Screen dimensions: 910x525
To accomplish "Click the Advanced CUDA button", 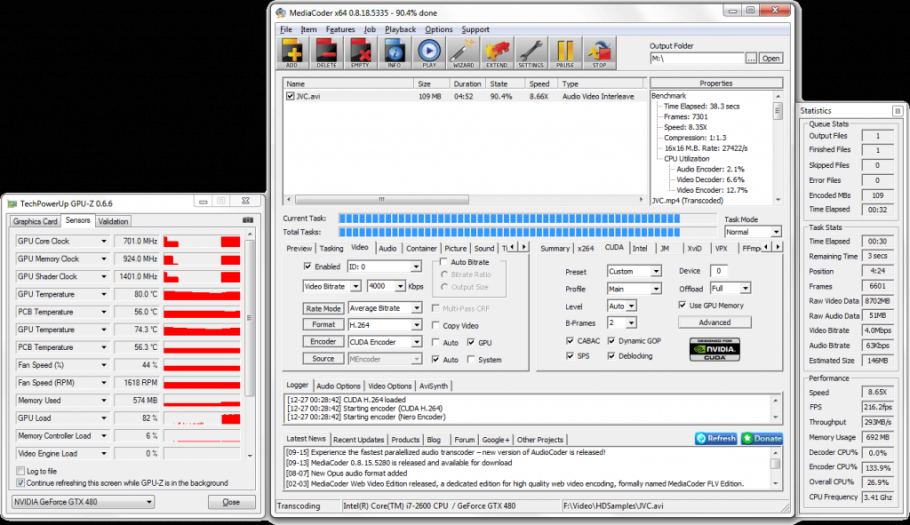I will (714, 323).
